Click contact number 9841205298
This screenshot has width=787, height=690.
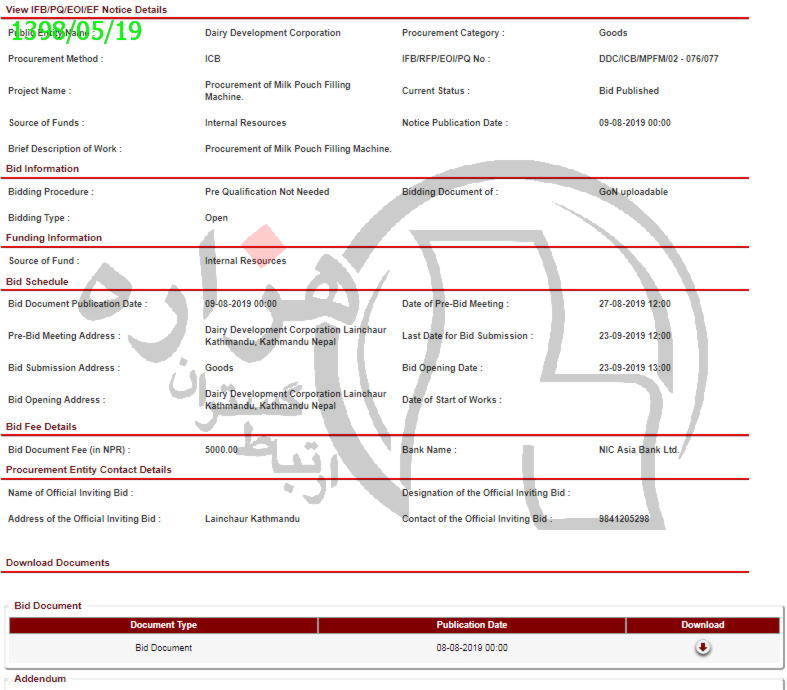click(x=623, y=519)
